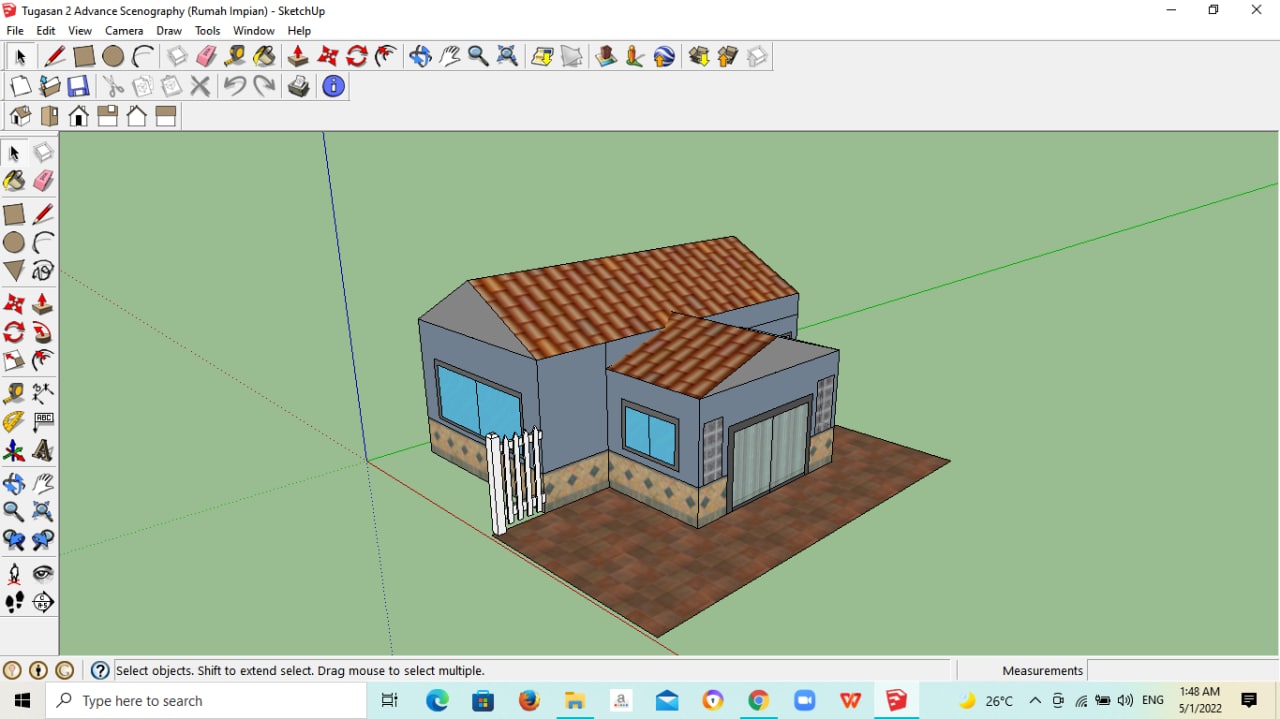Open Model Info blue icon

333,87
